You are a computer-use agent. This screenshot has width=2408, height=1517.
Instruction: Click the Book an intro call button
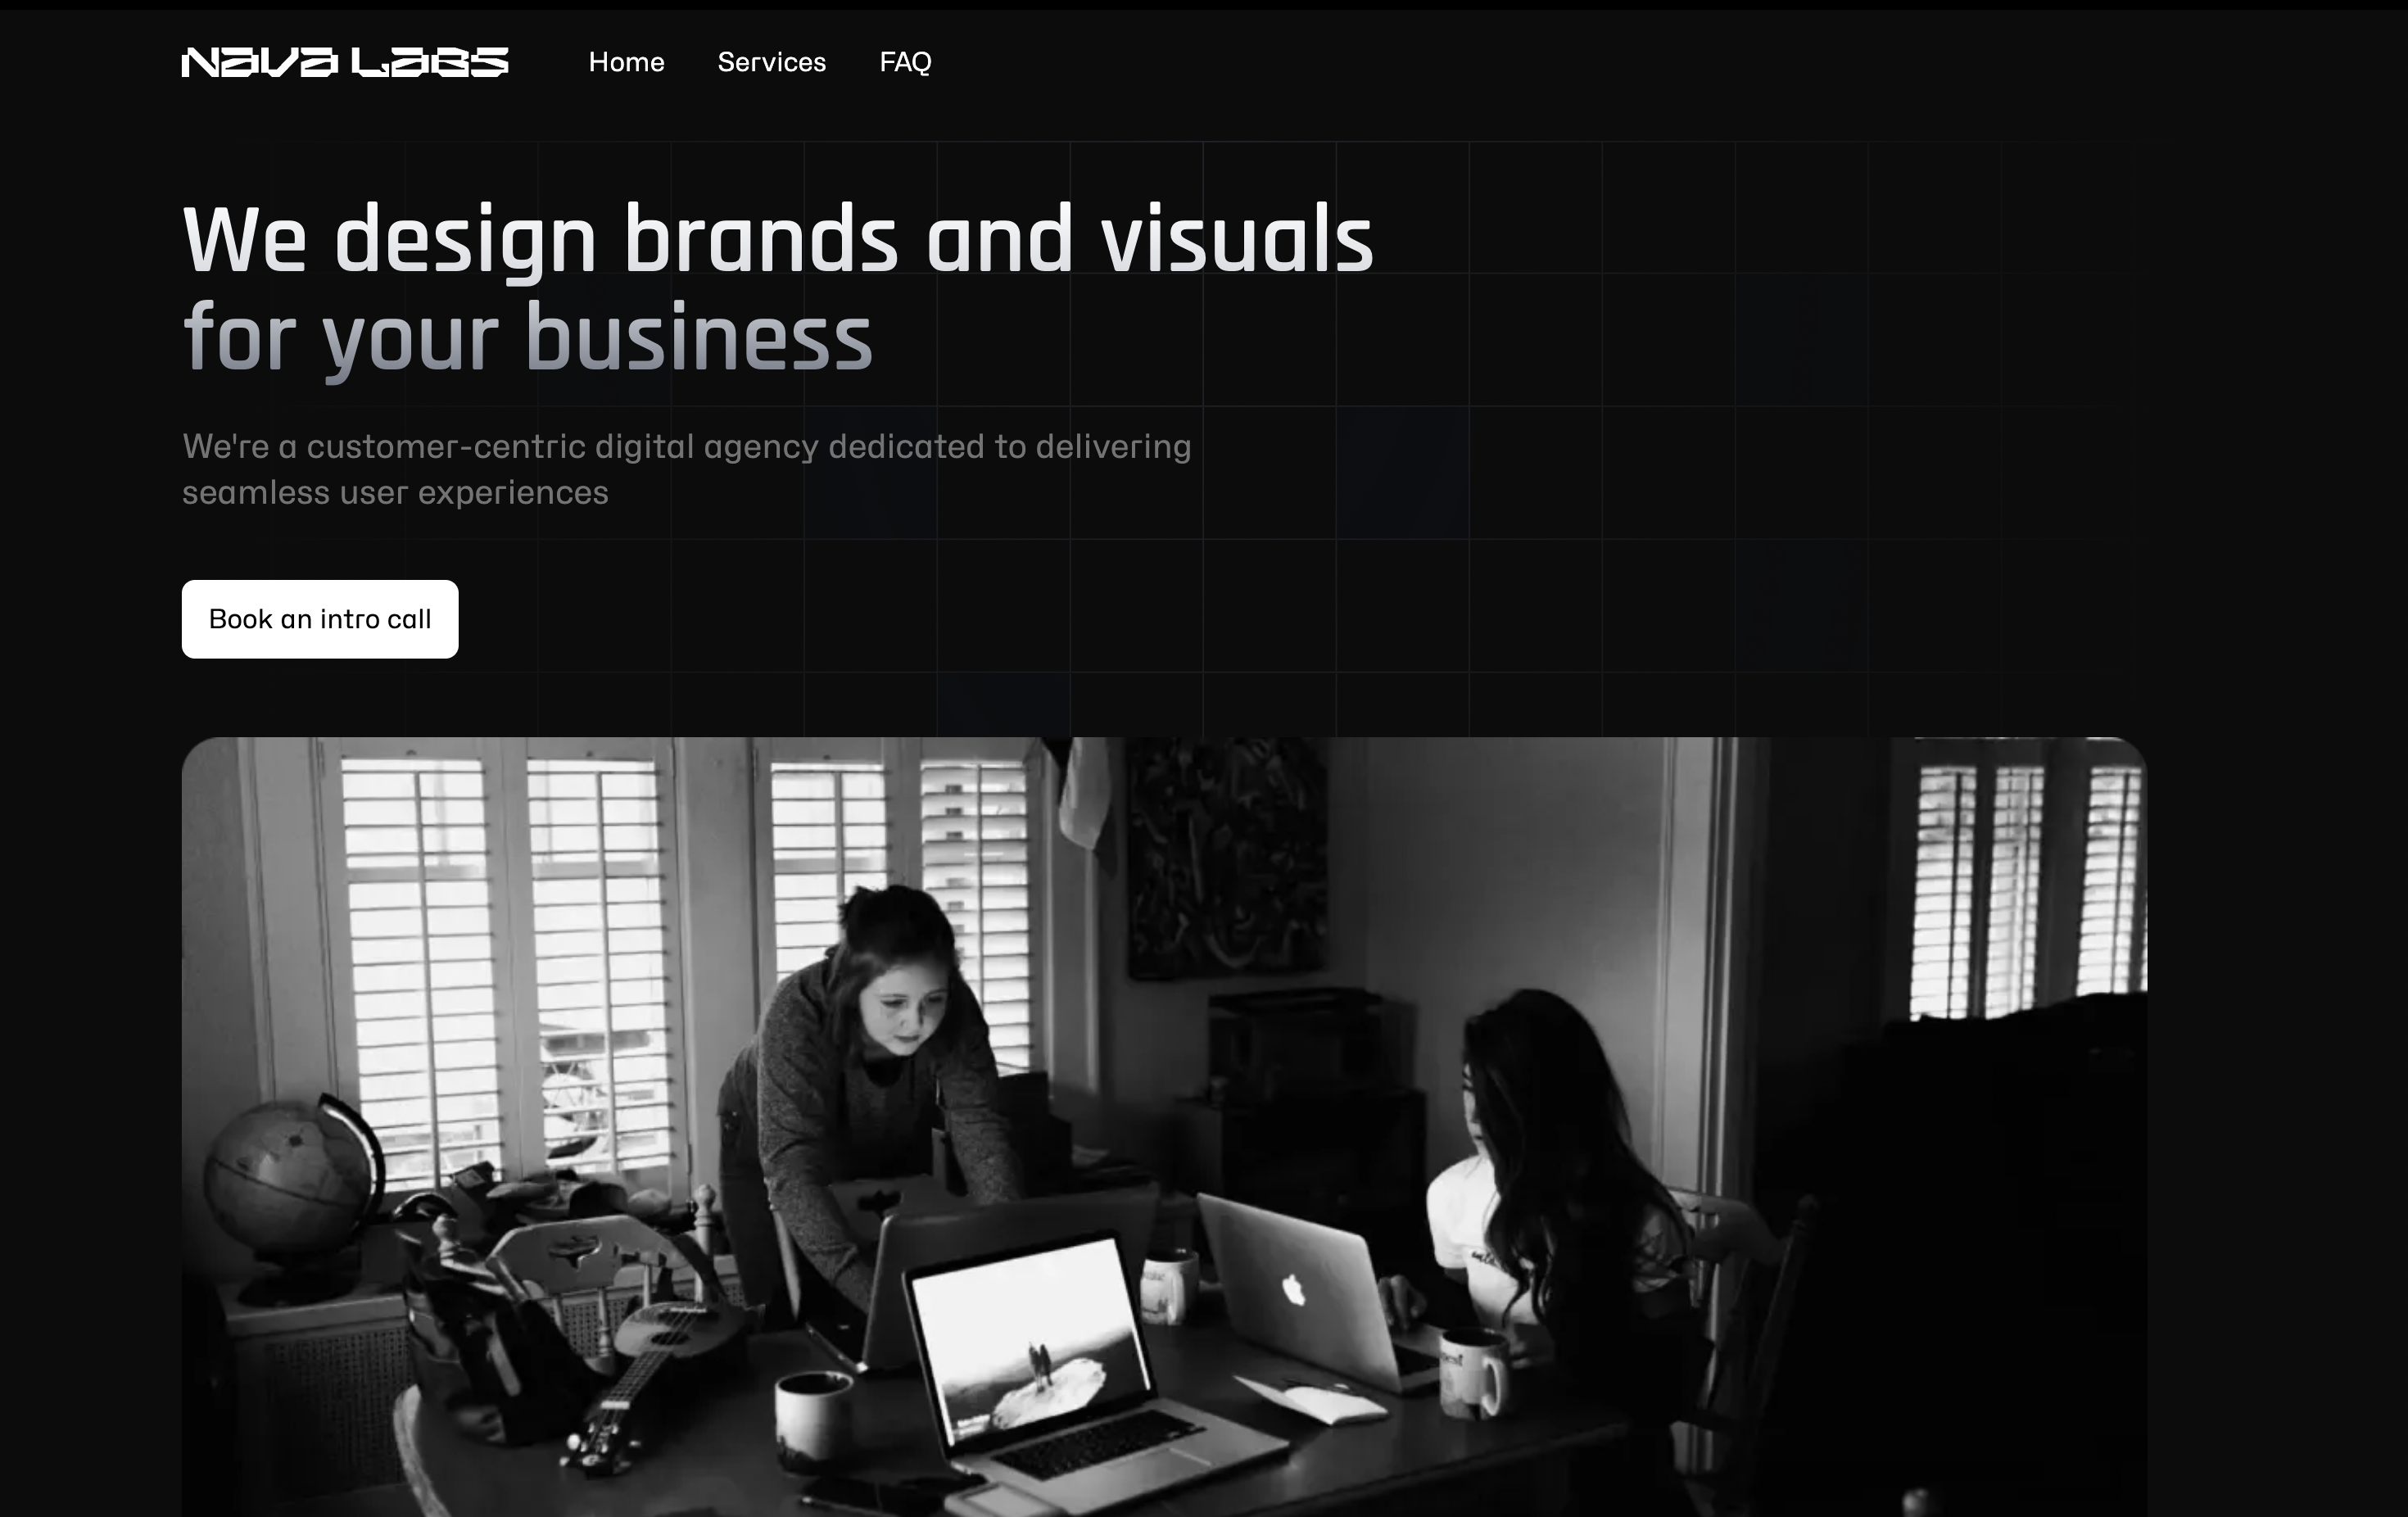320,619
